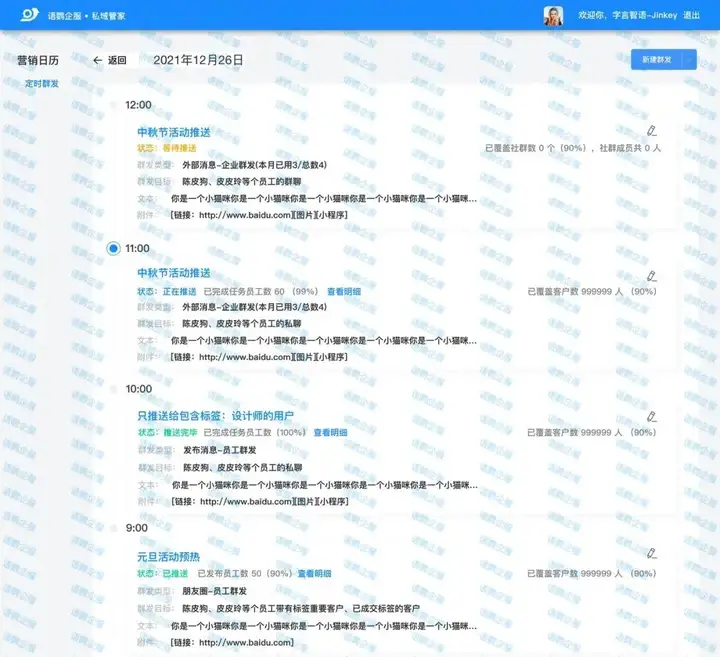Click 退出 to log out

click(x=691, y=16)
